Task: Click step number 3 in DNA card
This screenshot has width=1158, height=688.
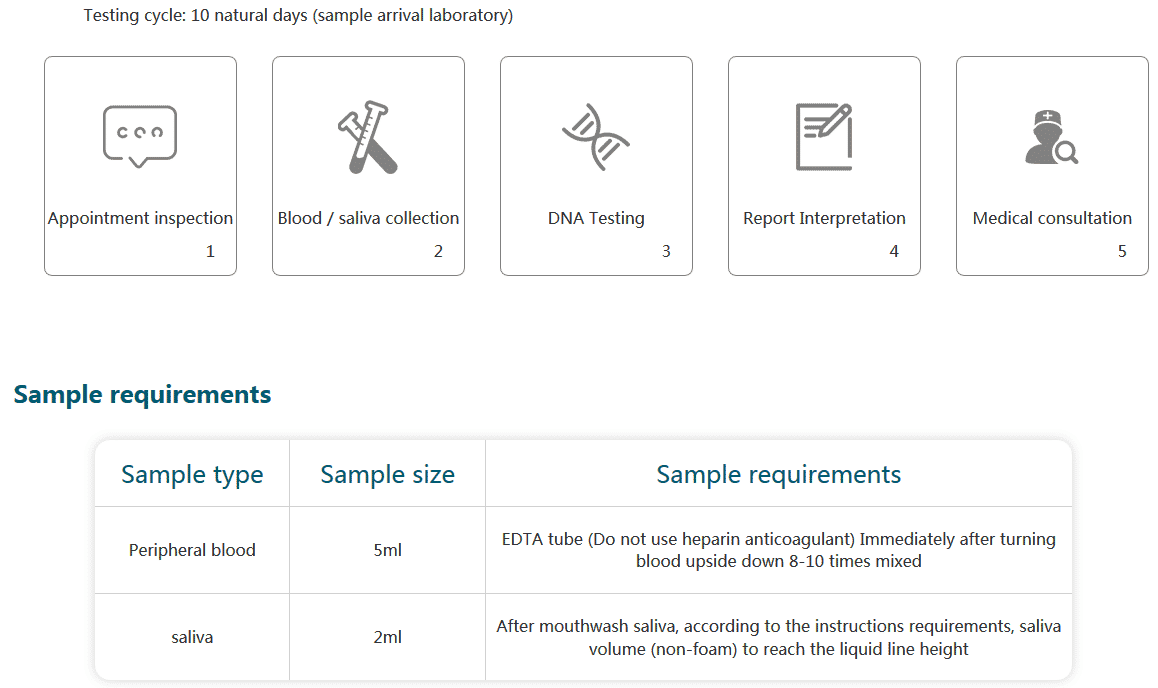Action: (666, 252)
